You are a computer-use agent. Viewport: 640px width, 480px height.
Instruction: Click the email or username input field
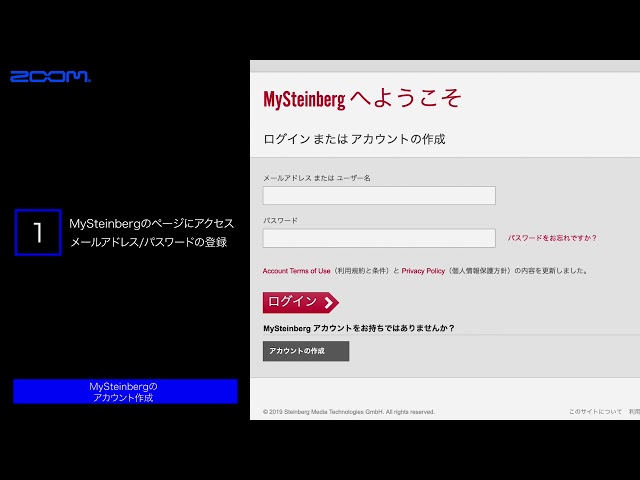point(379,196)
